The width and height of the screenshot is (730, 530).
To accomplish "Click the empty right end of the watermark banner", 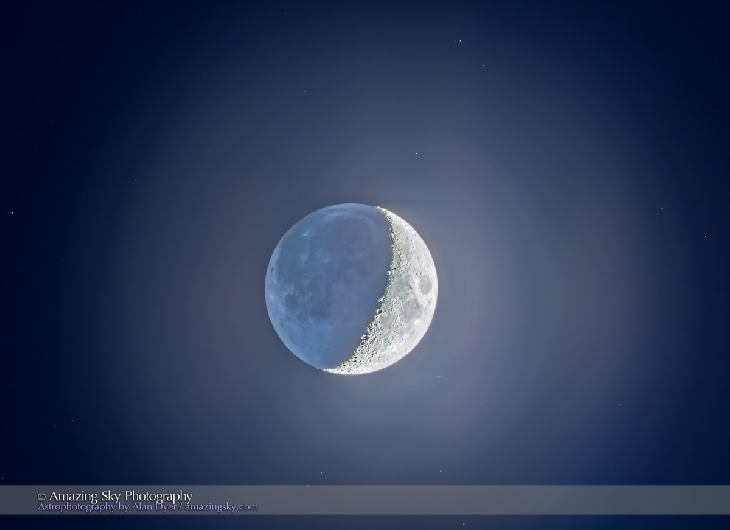I will click(x=650, y=500).
